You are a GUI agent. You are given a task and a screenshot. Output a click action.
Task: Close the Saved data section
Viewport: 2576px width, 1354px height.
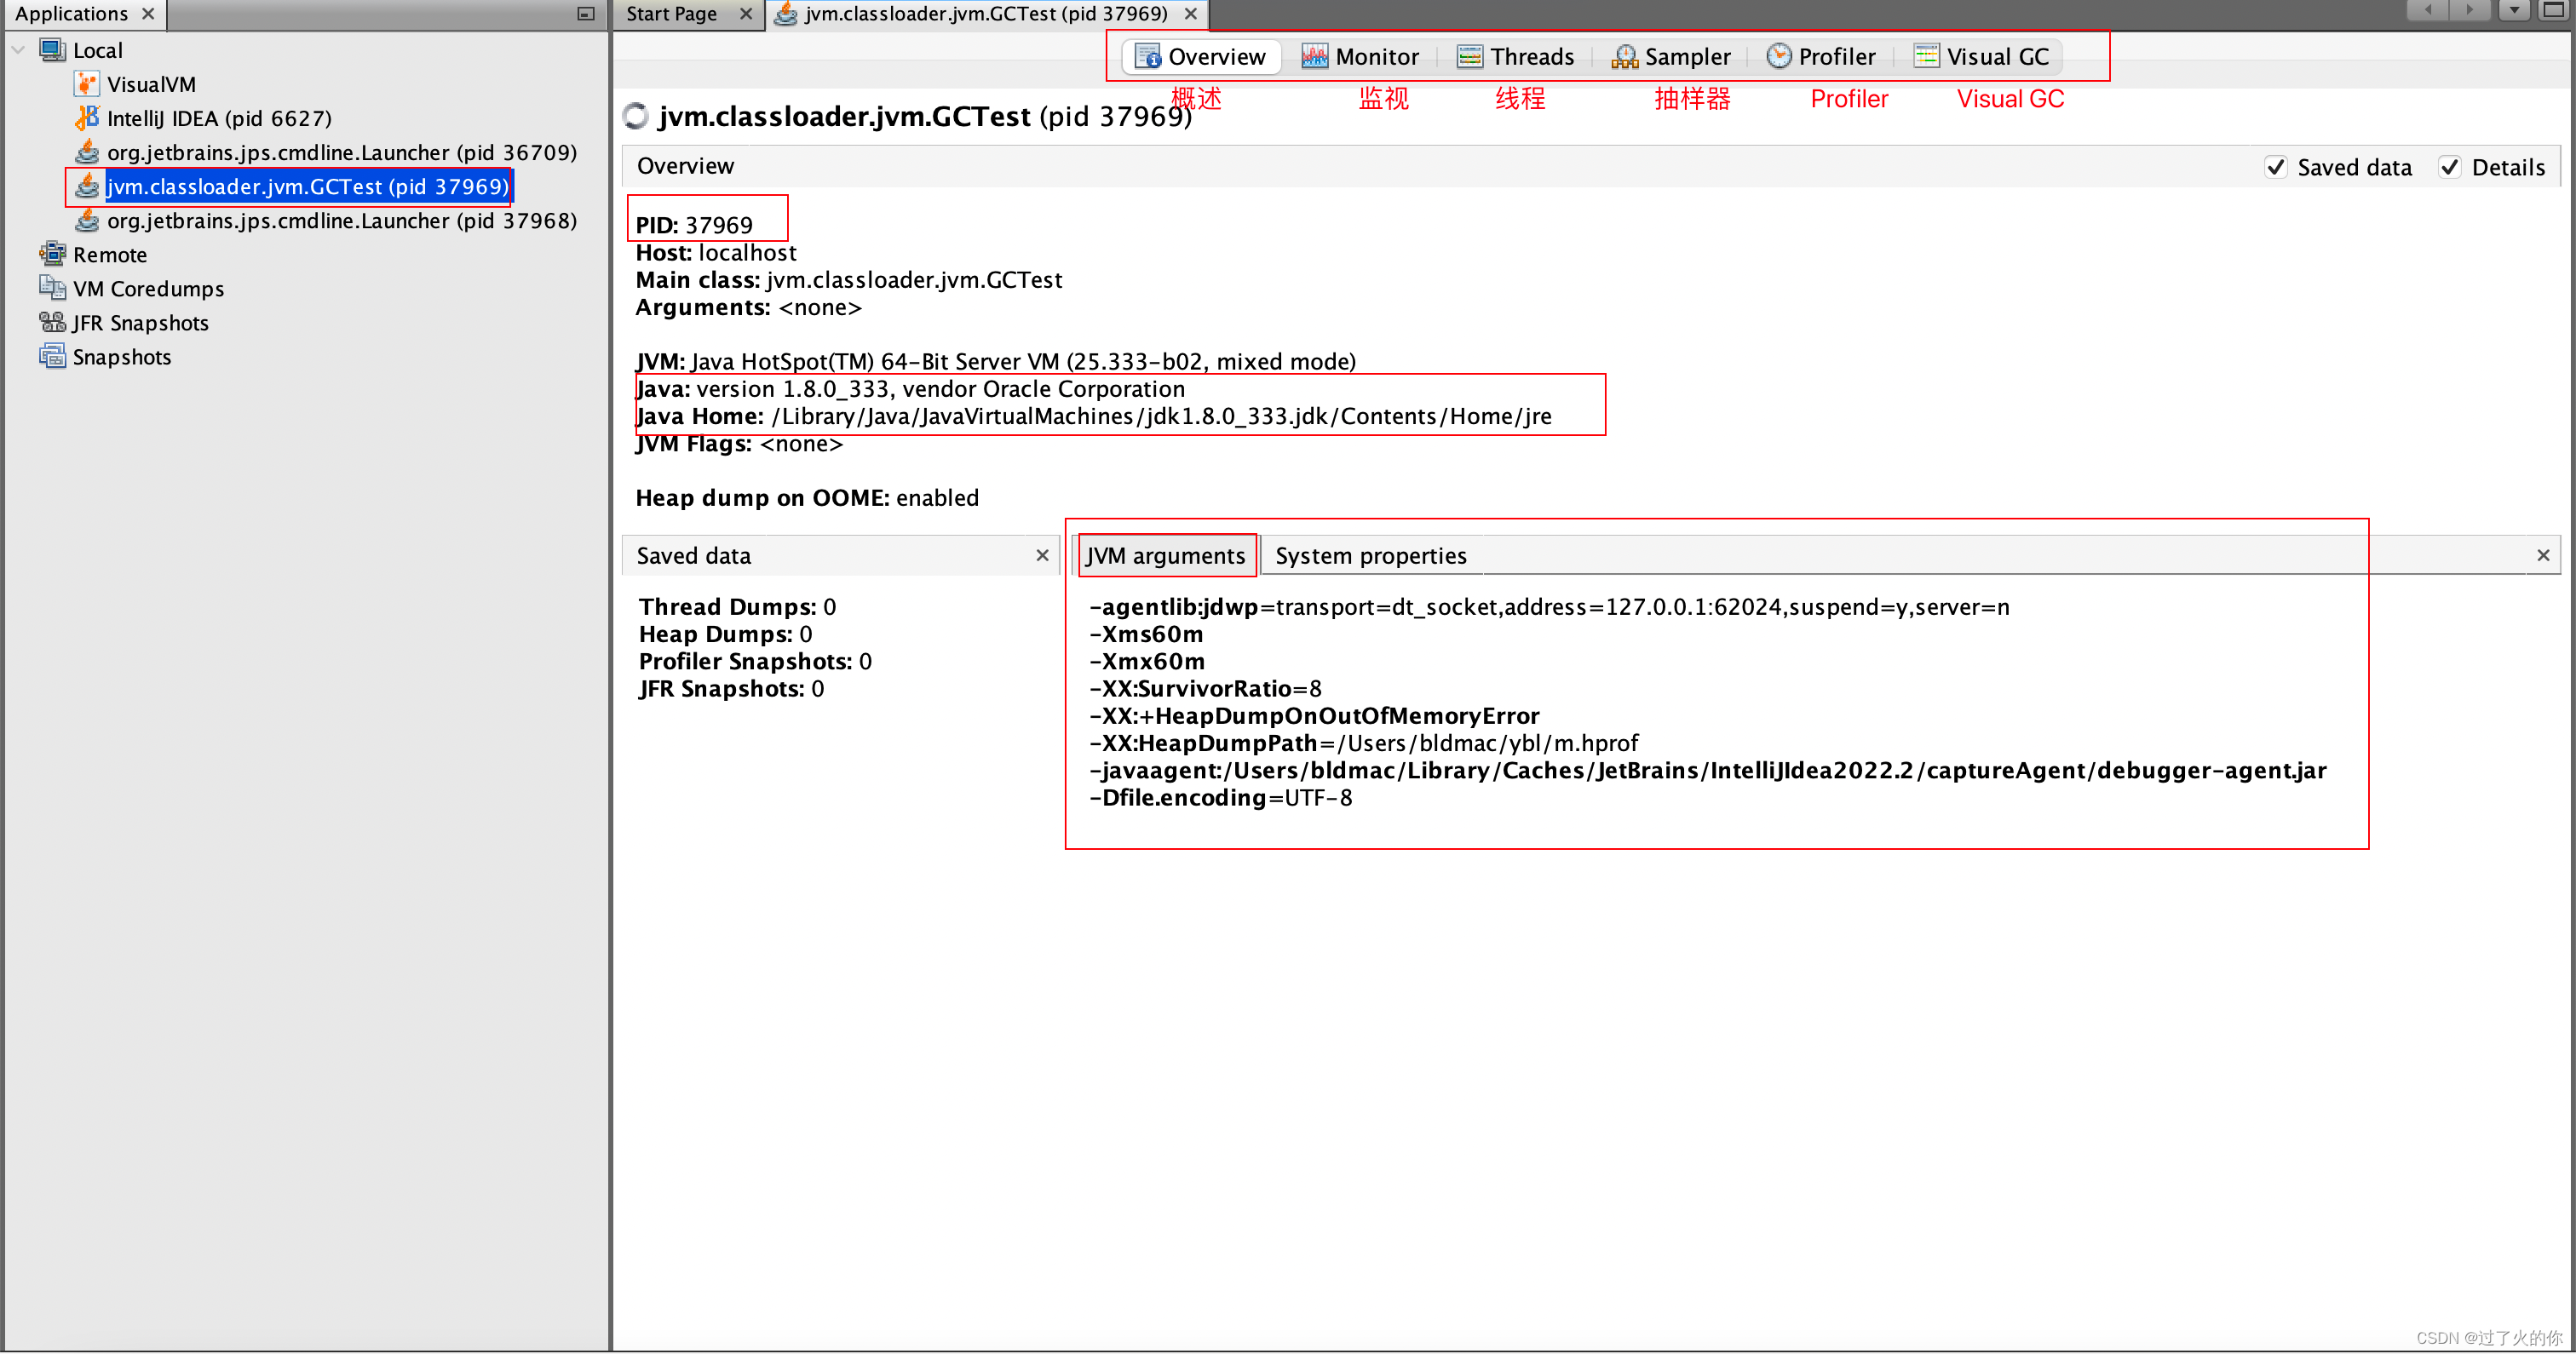1042,555
